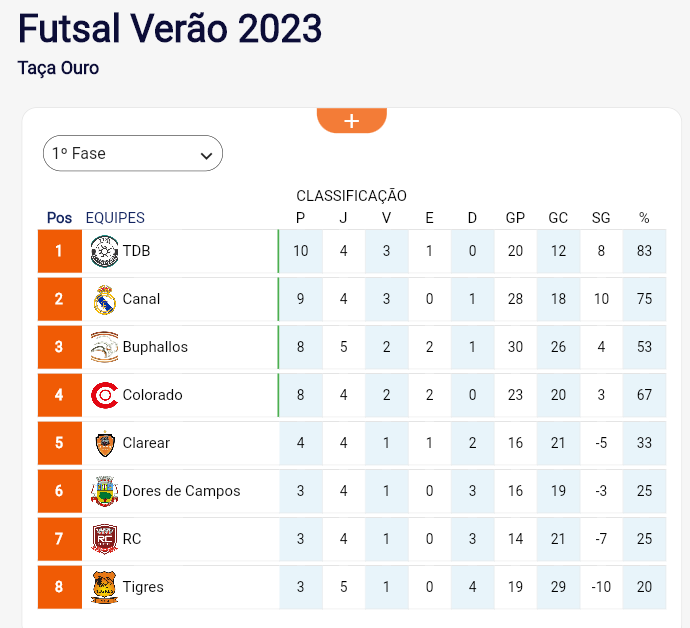The height and width of the screenshot is (628, 690).
Task: Click the dropdown chevron arrow
Action: 206,155
